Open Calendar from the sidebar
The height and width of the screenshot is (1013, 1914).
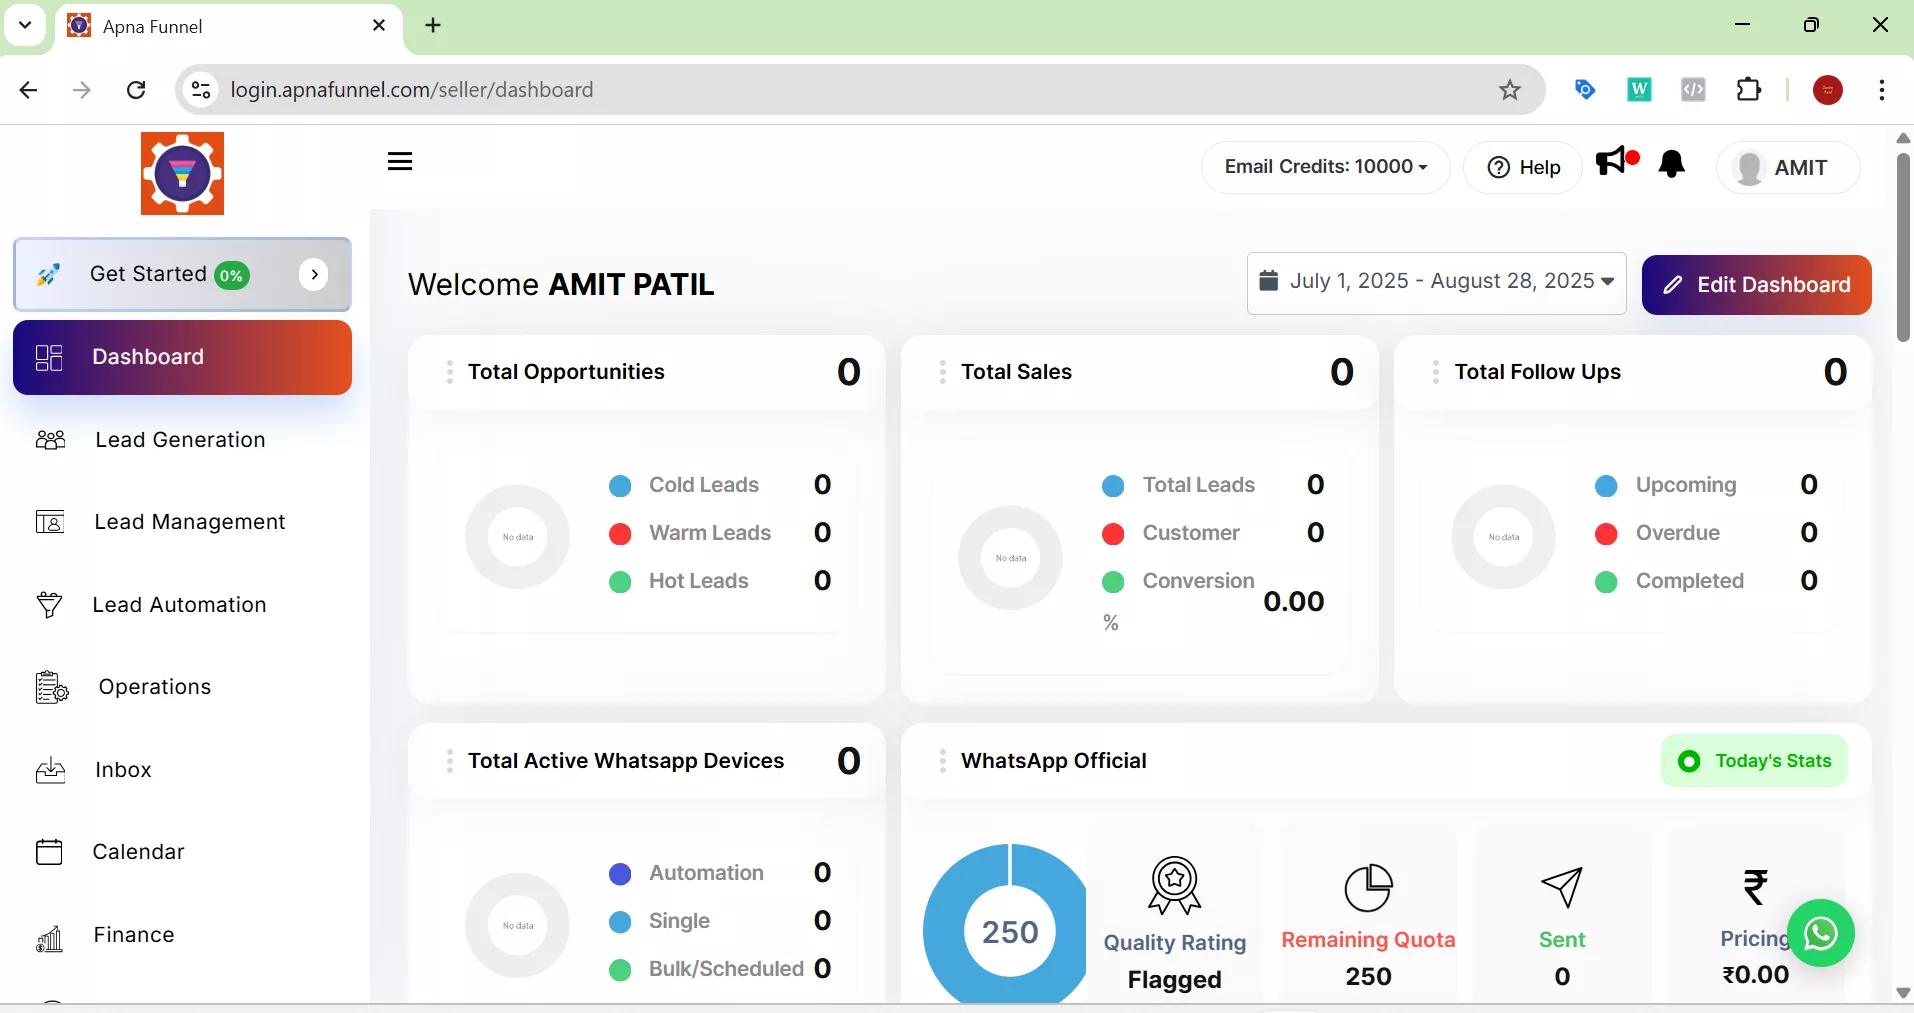(x=182, y=852)
